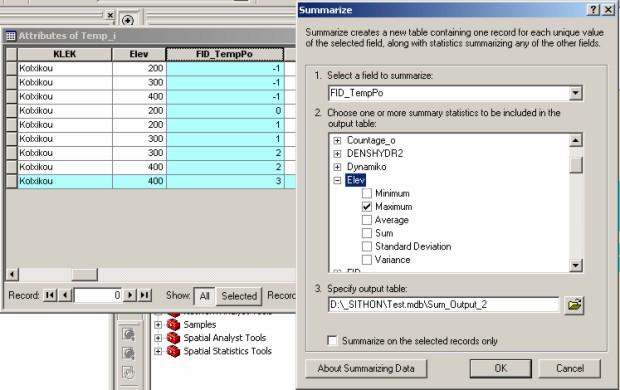Go to last record button
This screenshot has width=620, height=390.
click(145, 295)
